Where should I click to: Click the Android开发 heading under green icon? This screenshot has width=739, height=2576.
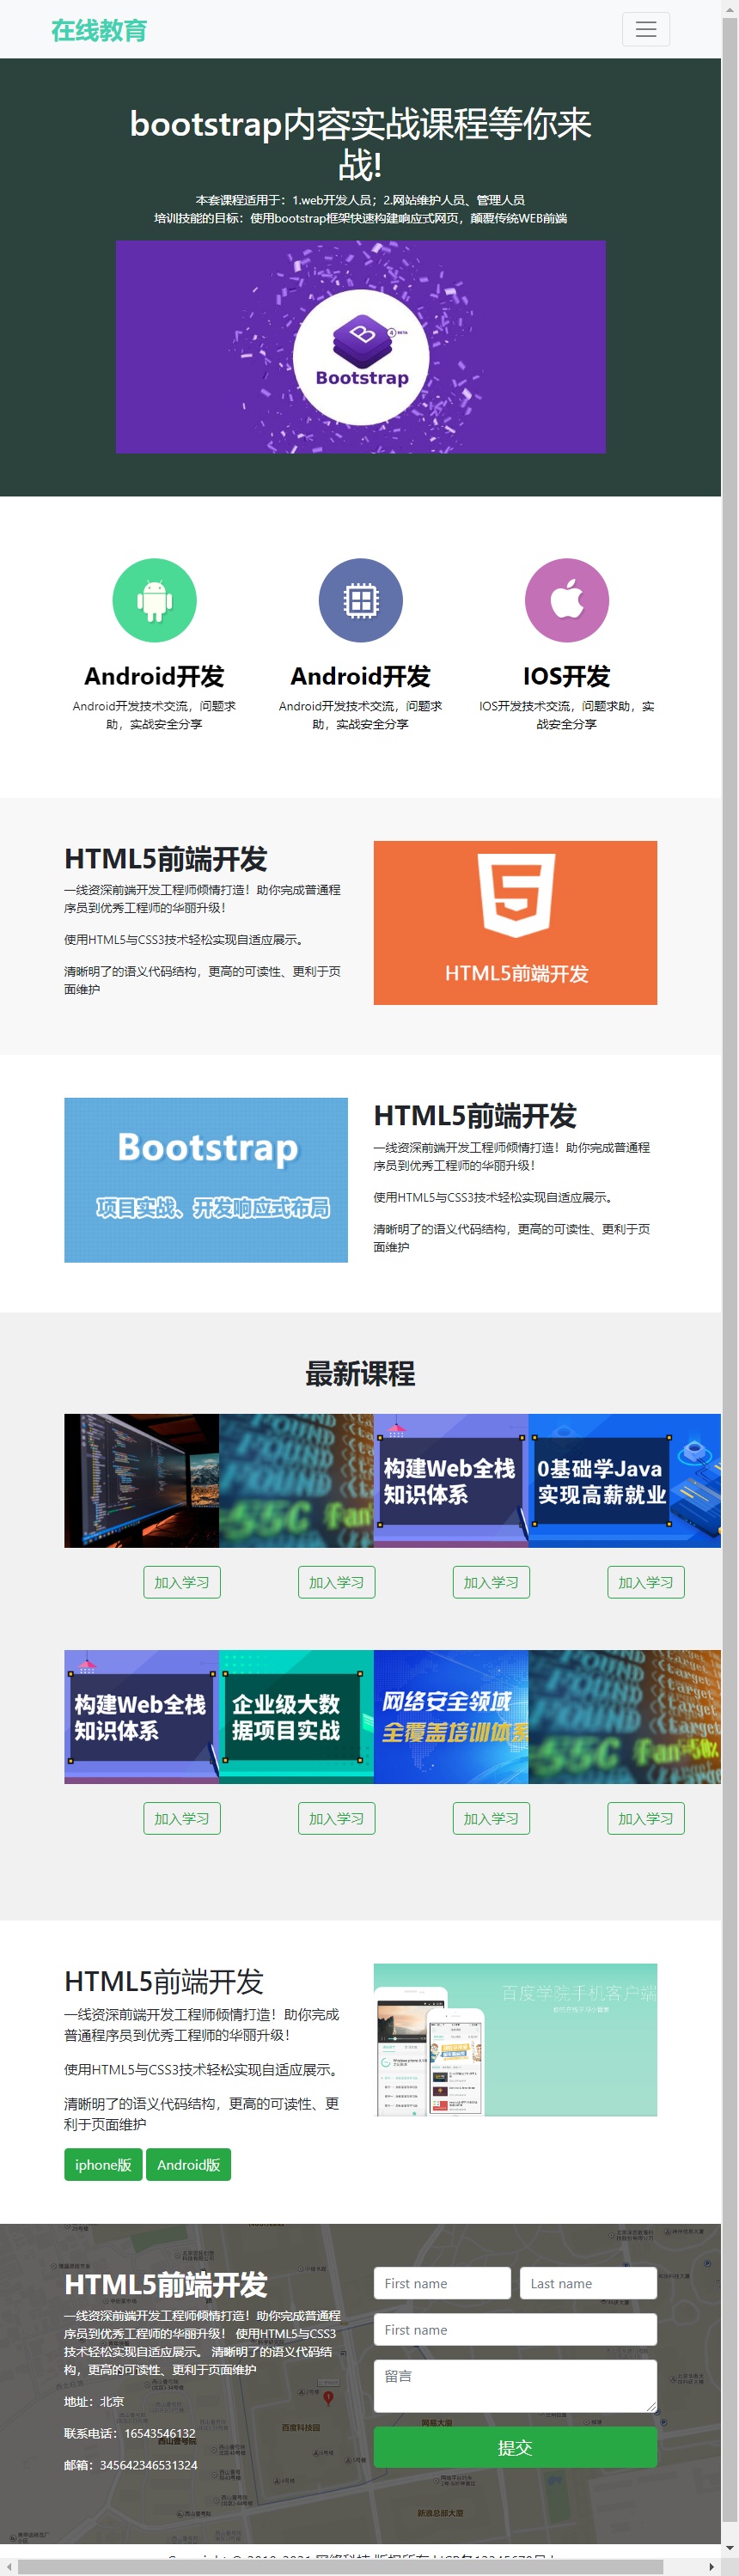coord(154,676)
